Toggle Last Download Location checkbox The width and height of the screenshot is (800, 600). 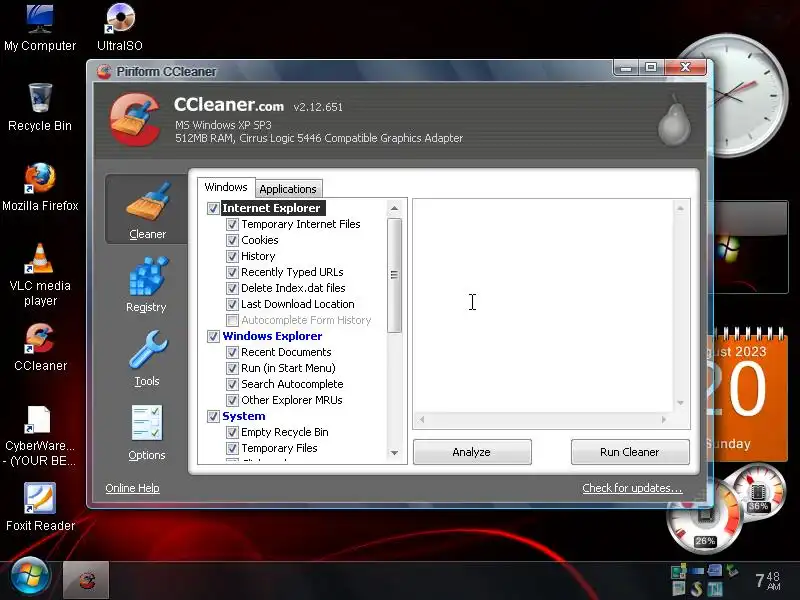[232, 304]
